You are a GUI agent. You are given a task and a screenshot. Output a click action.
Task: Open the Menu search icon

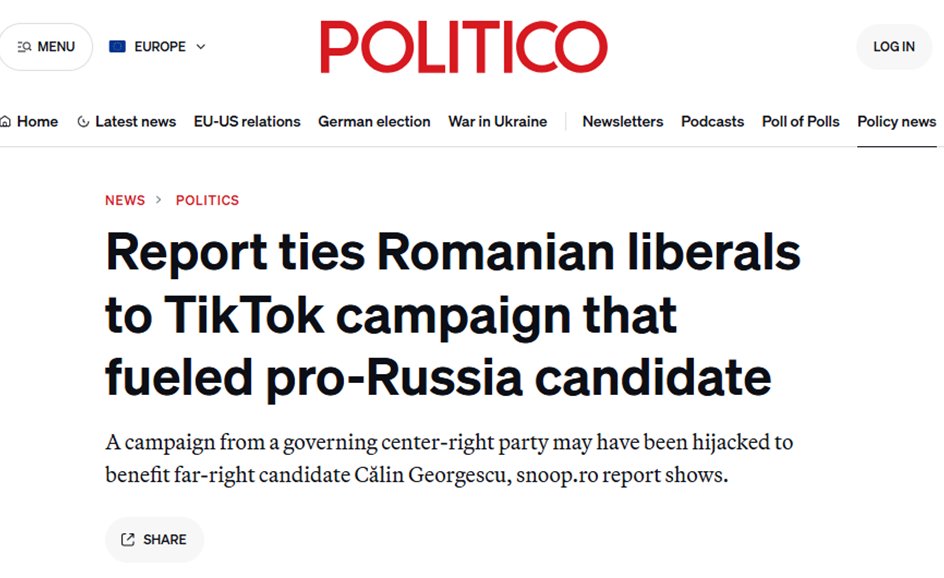[24, 46]
